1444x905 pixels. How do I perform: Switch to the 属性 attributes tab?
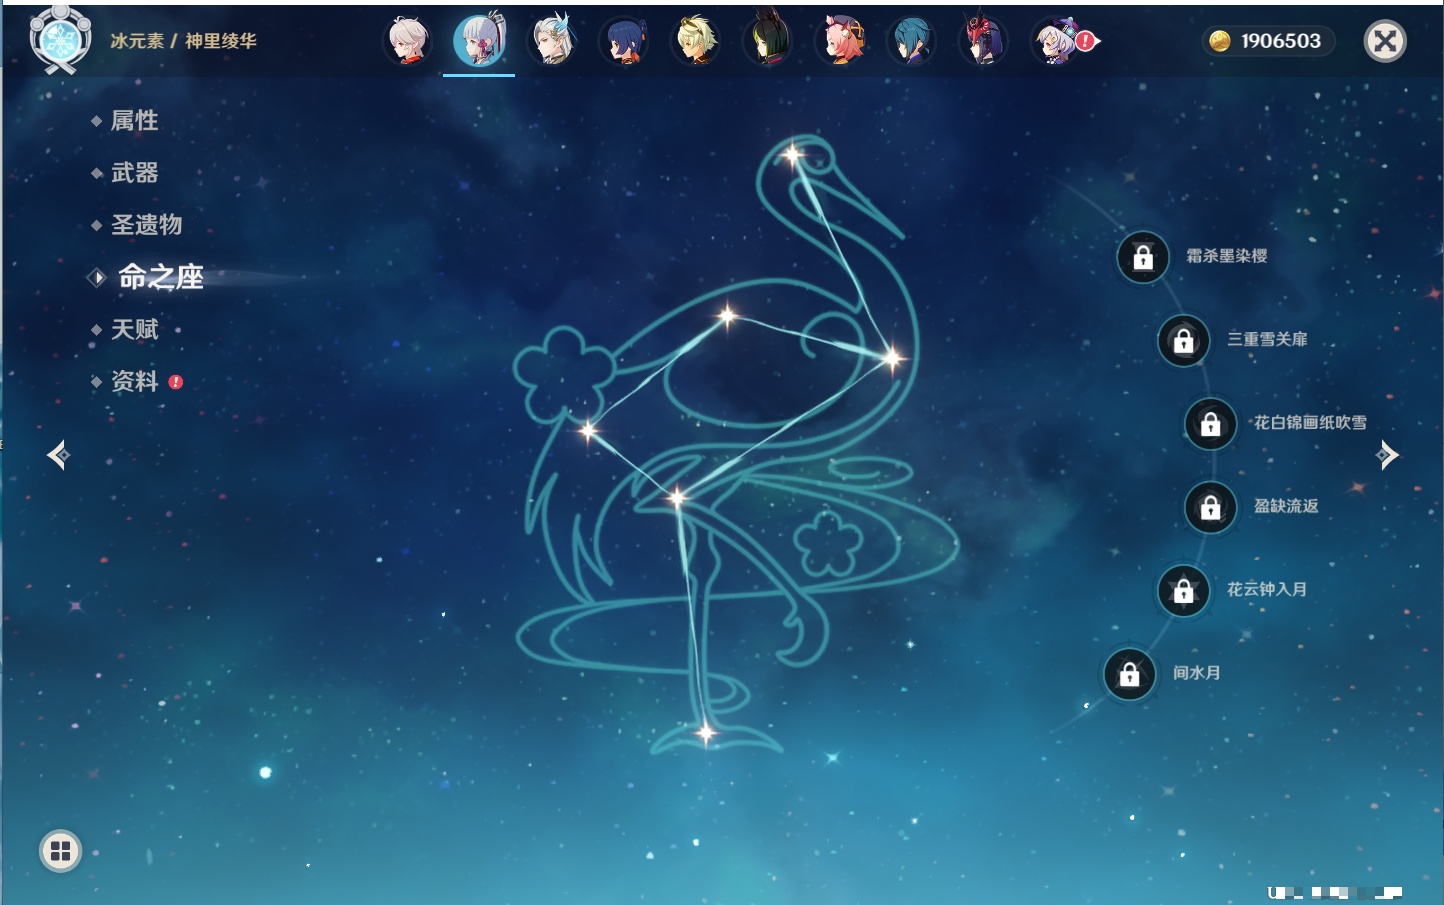point(134,121)
